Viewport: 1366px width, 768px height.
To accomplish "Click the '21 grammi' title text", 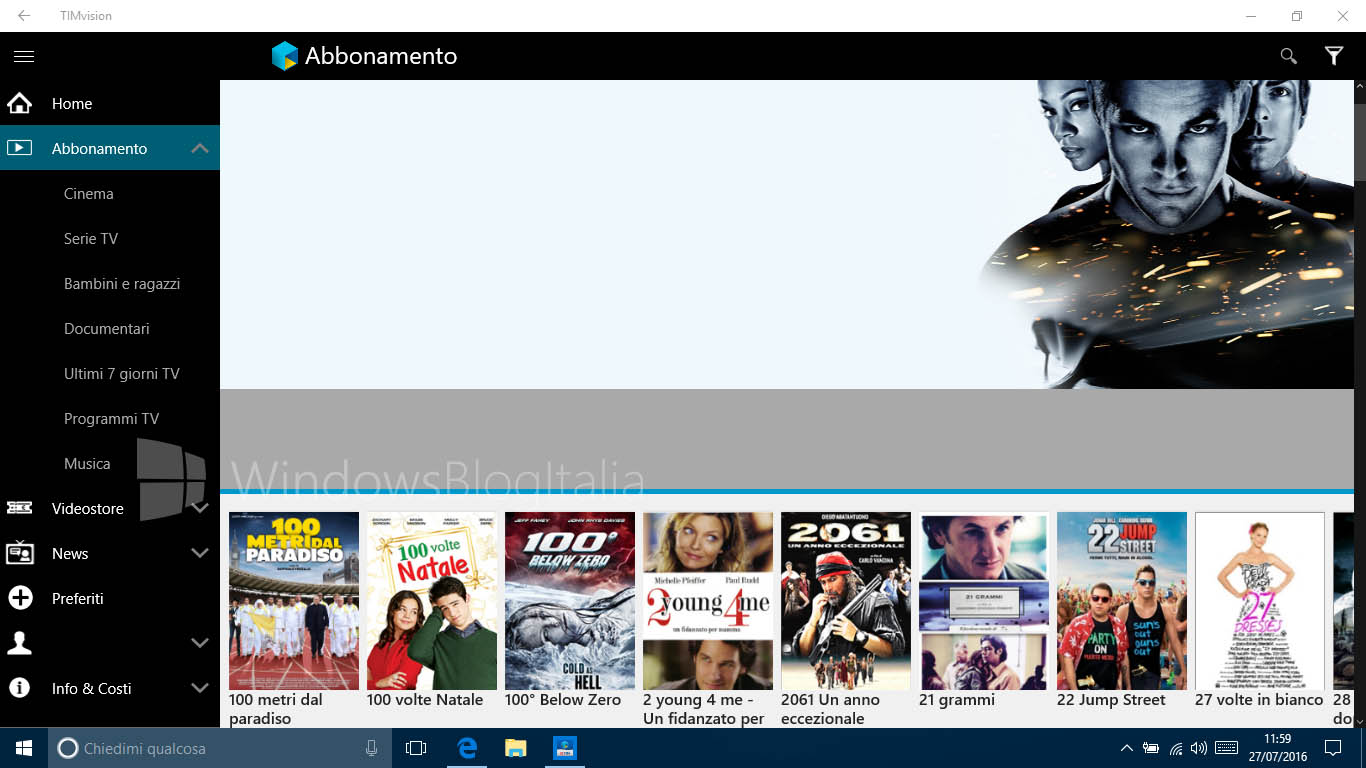I will point(957,700).
